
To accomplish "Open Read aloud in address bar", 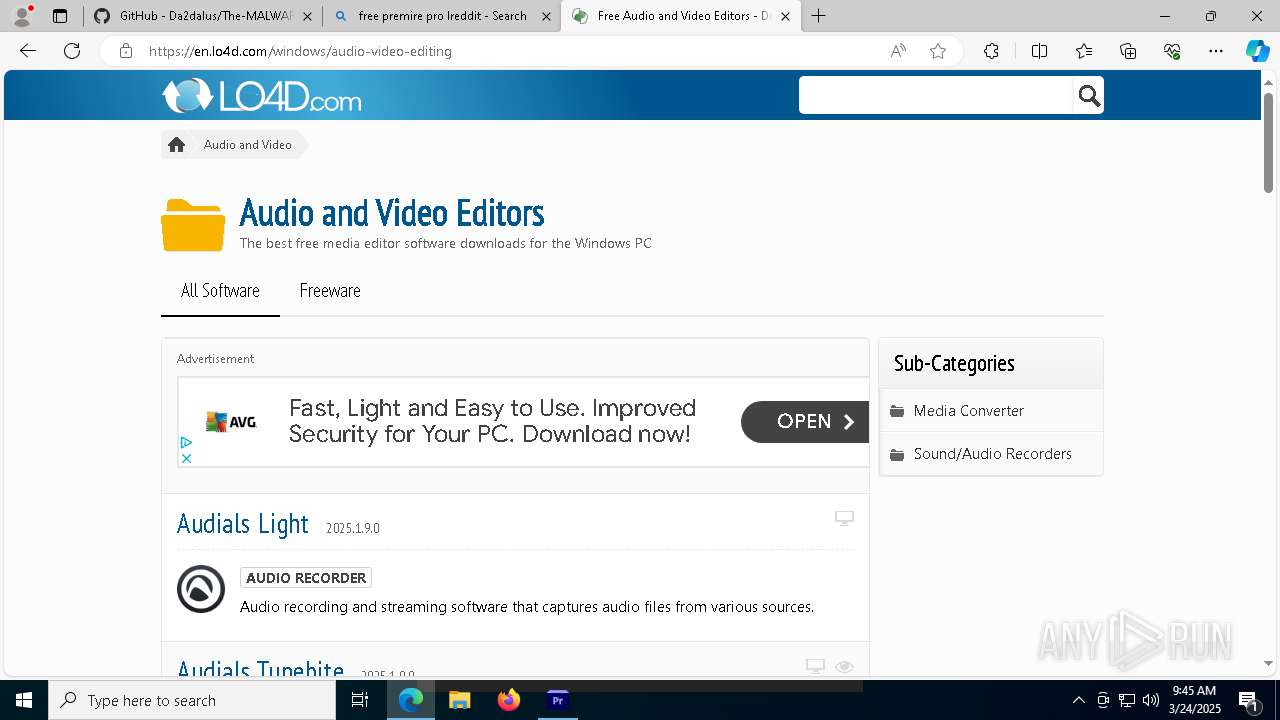I will click(x=898, y=51).
